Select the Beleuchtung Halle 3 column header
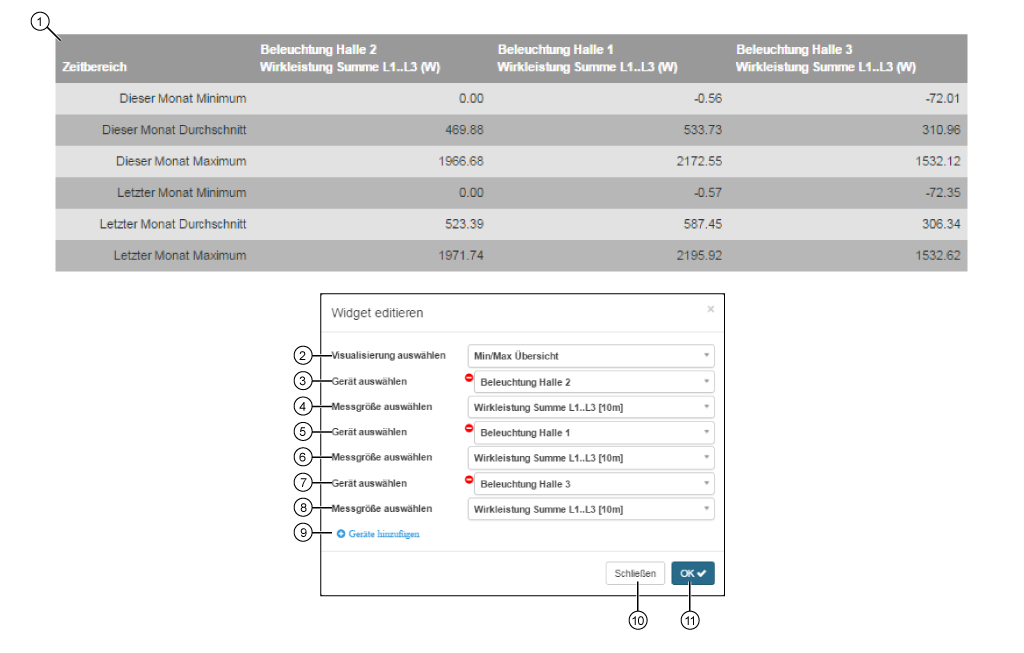 (826, 58)
